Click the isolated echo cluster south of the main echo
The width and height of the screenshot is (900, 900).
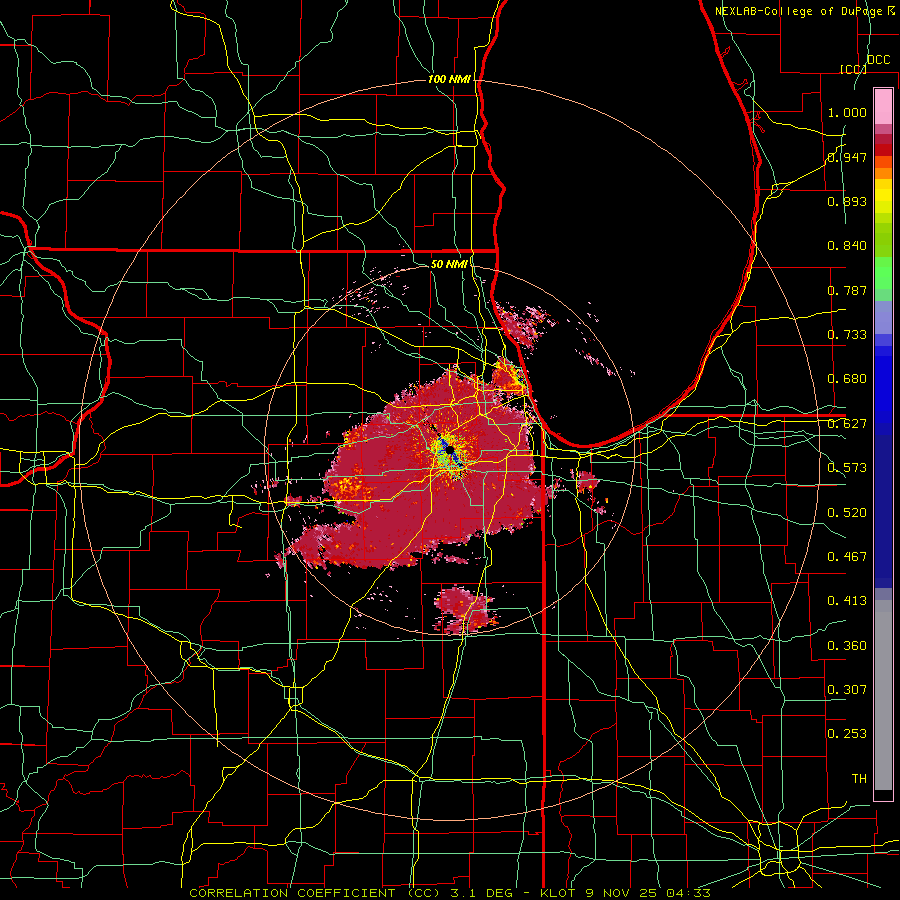(464, 610)
